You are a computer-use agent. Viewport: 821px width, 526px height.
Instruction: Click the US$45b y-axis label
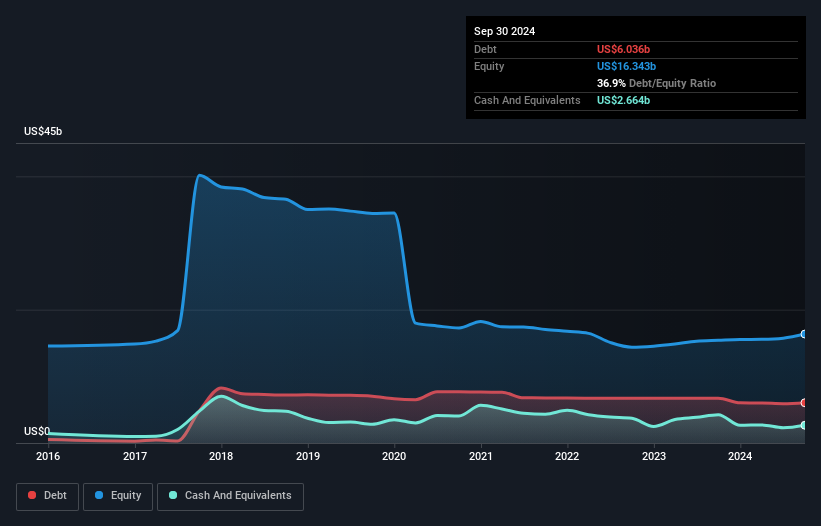(43, 131)
